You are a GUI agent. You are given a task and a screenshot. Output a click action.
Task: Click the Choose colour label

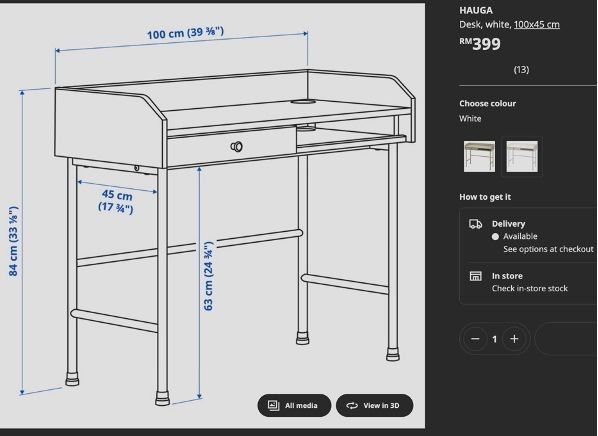487,104
